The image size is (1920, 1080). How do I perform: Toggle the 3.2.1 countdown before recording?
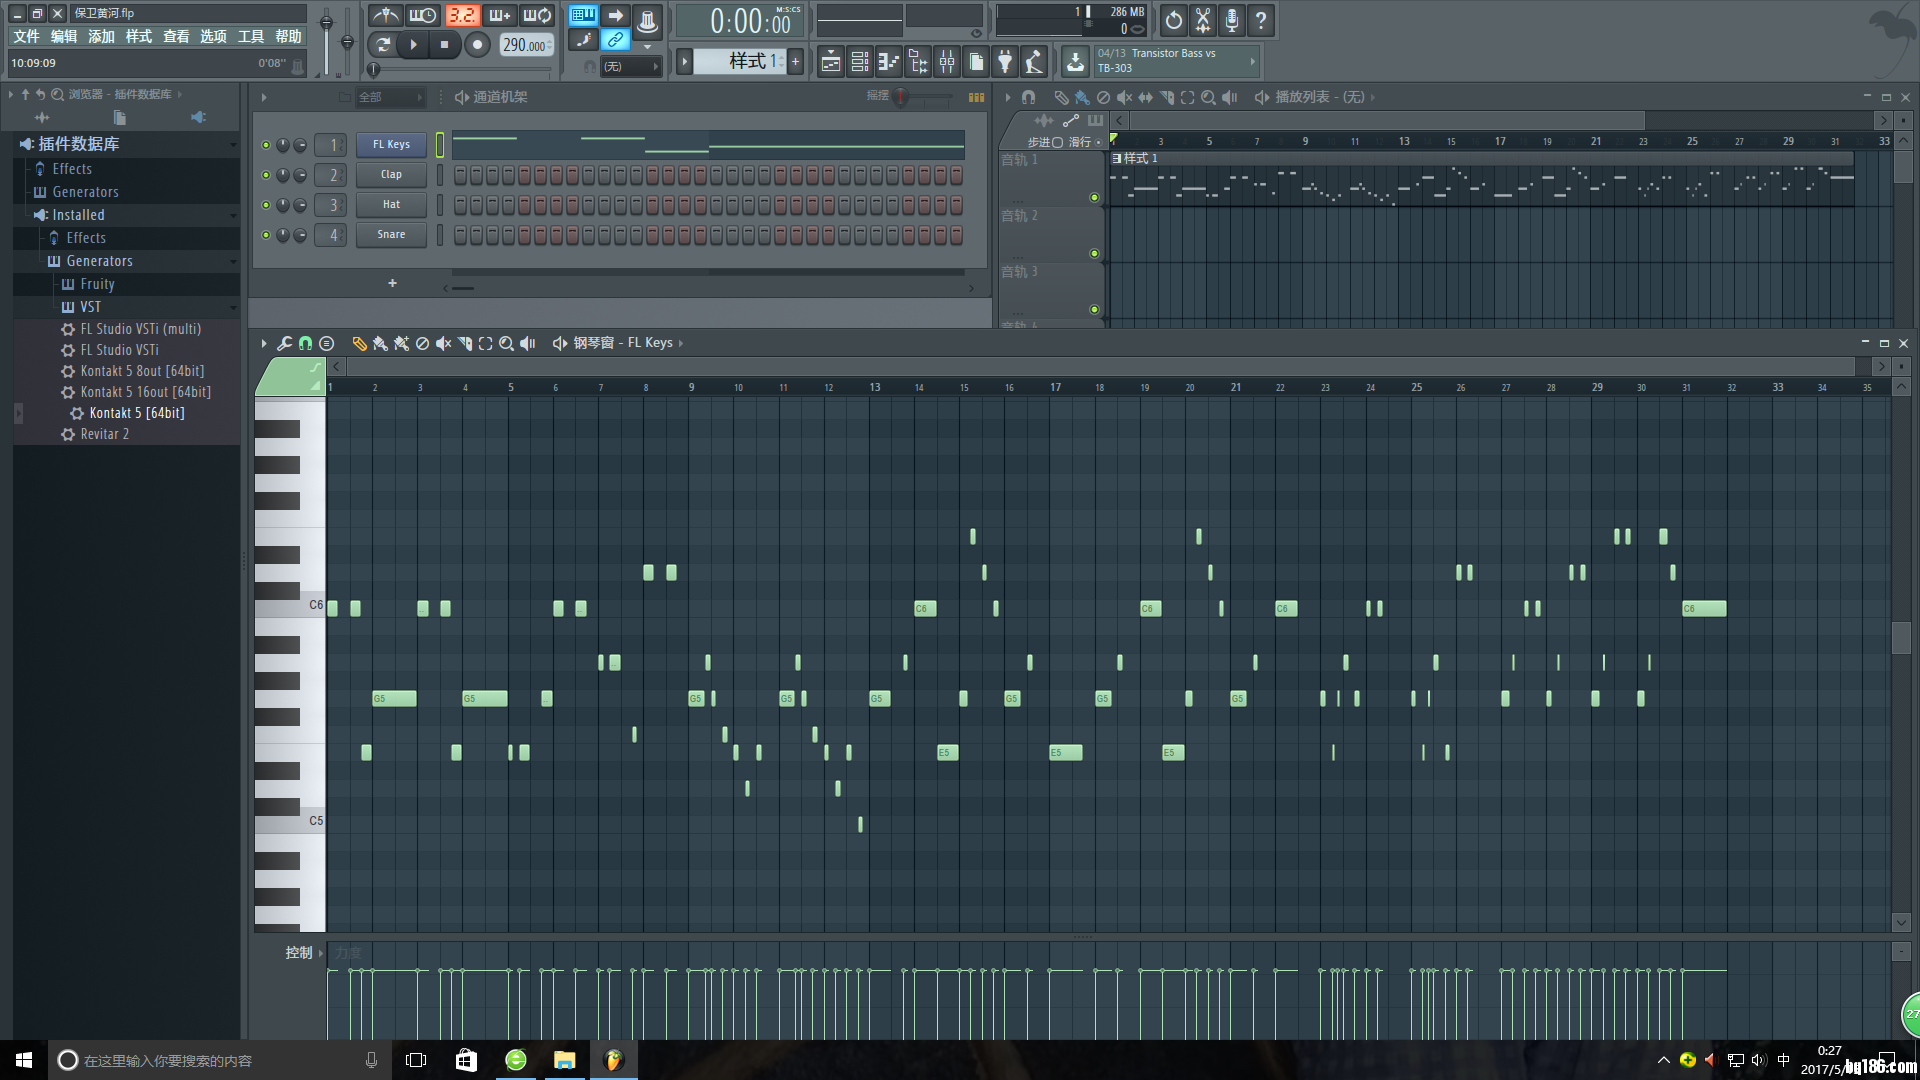coord(462,16)
